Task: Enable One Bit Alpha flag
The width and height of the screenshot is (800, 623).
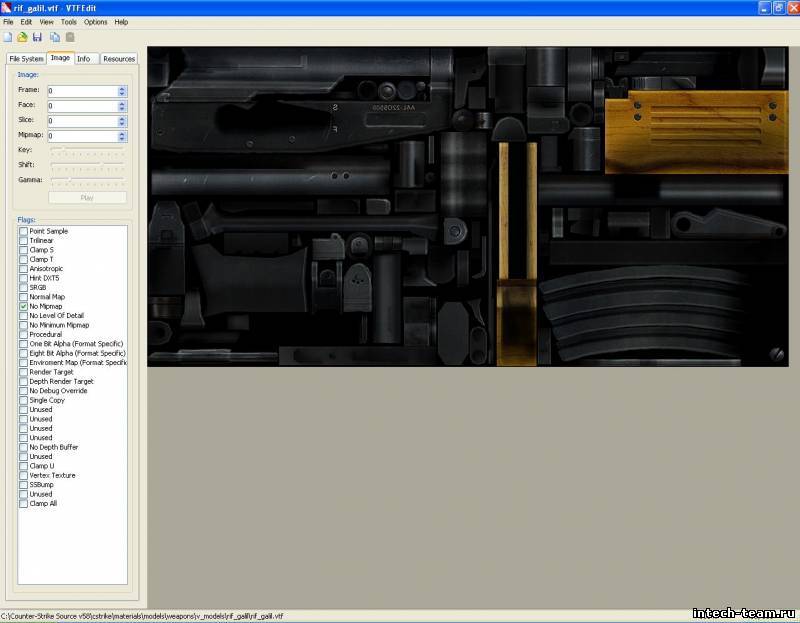Action: tap(23, 344)
